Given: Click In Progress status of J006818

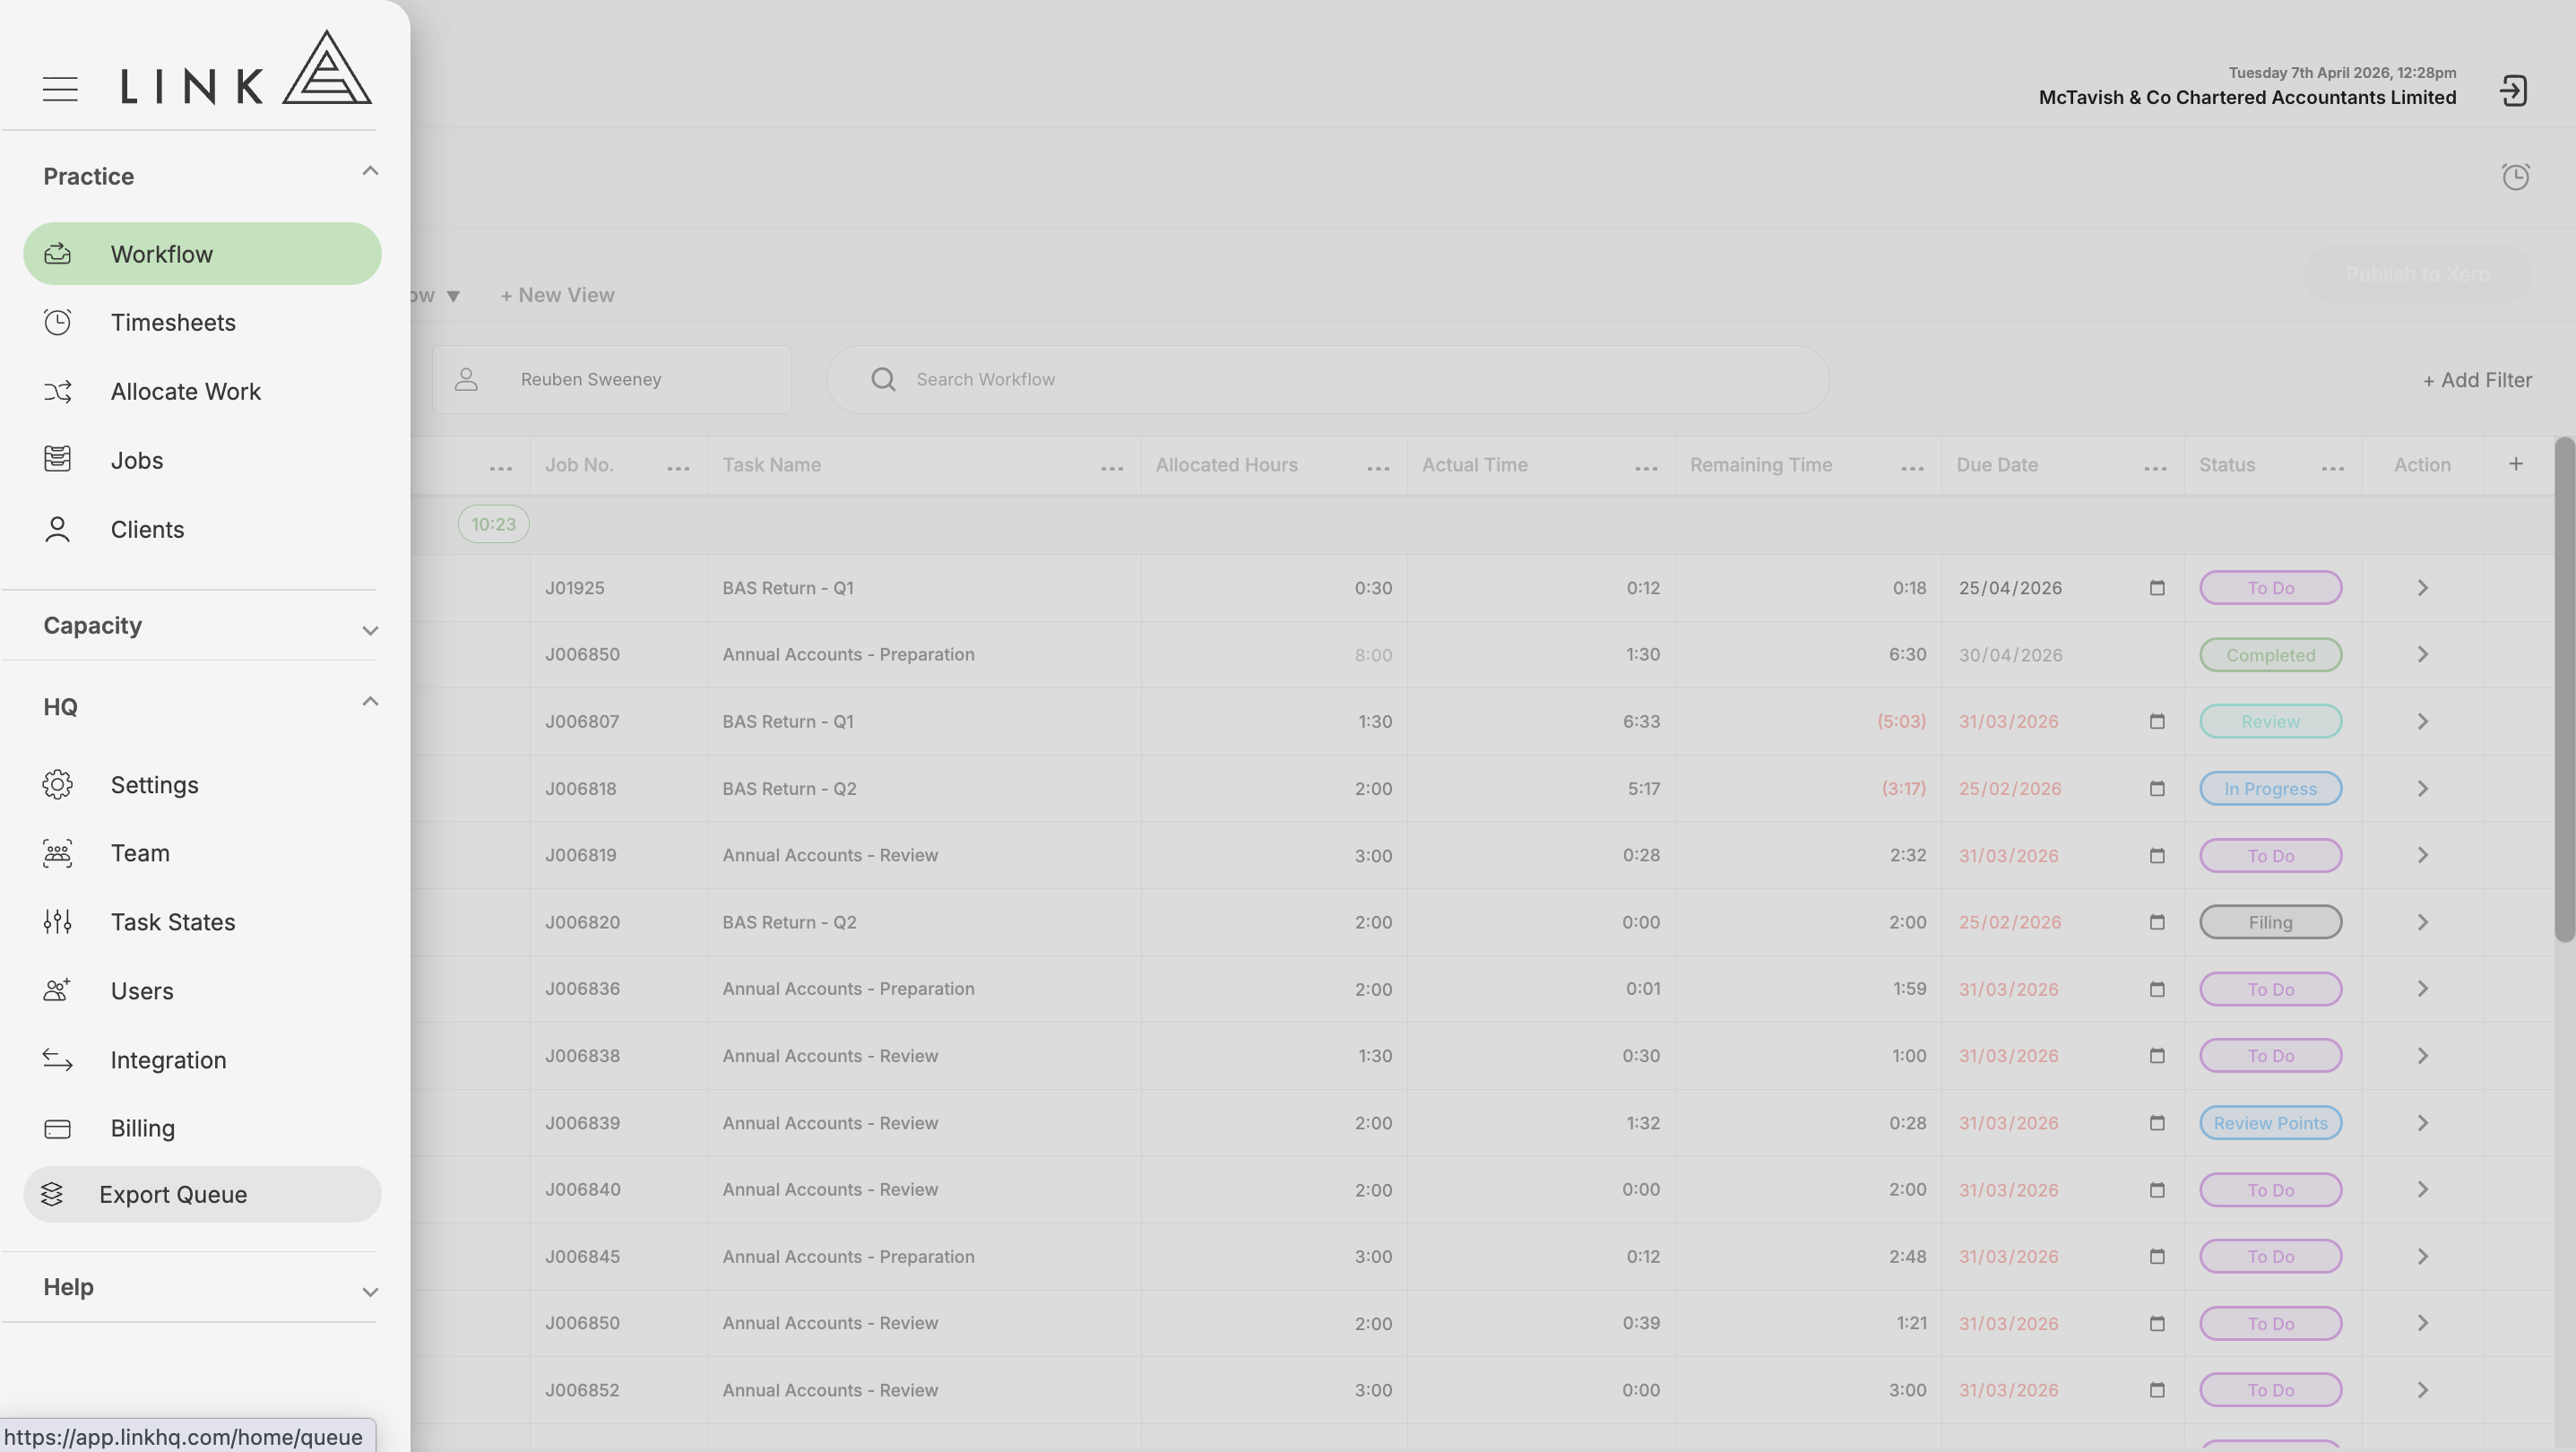Looking at the screenshot, I should tap(2271, 789).
